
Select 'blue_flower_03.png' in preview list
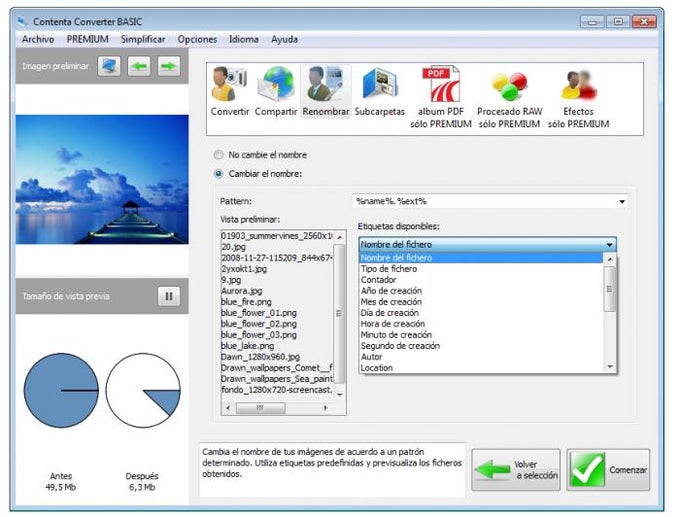(259, 335)
